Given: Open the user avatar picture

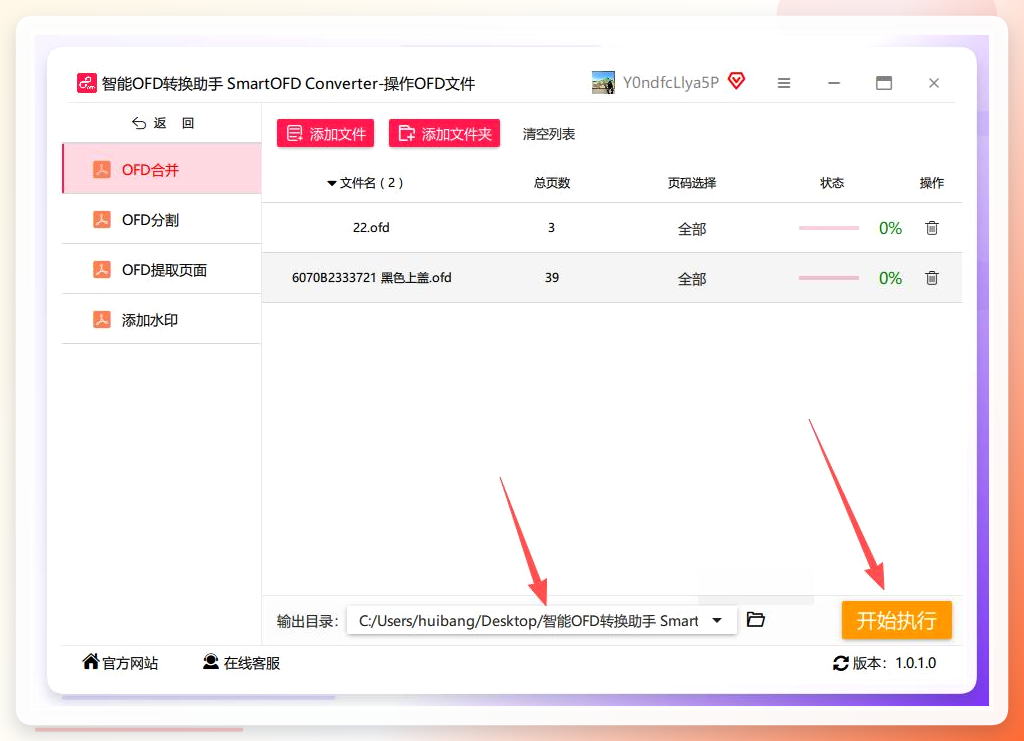Looking at the screenshot, I should [603, 83].
